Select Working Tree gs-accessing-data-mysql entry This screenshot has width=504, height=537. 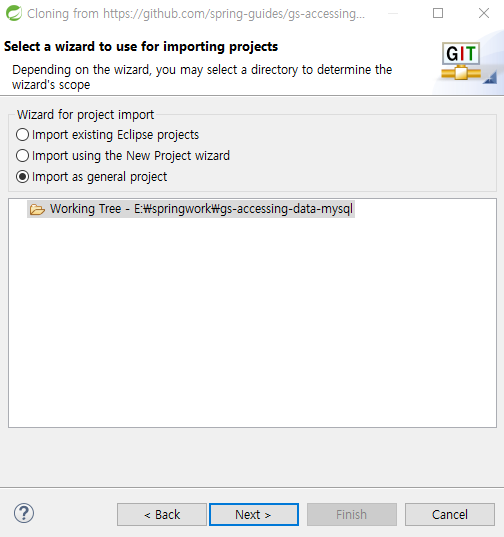[191, 209]
